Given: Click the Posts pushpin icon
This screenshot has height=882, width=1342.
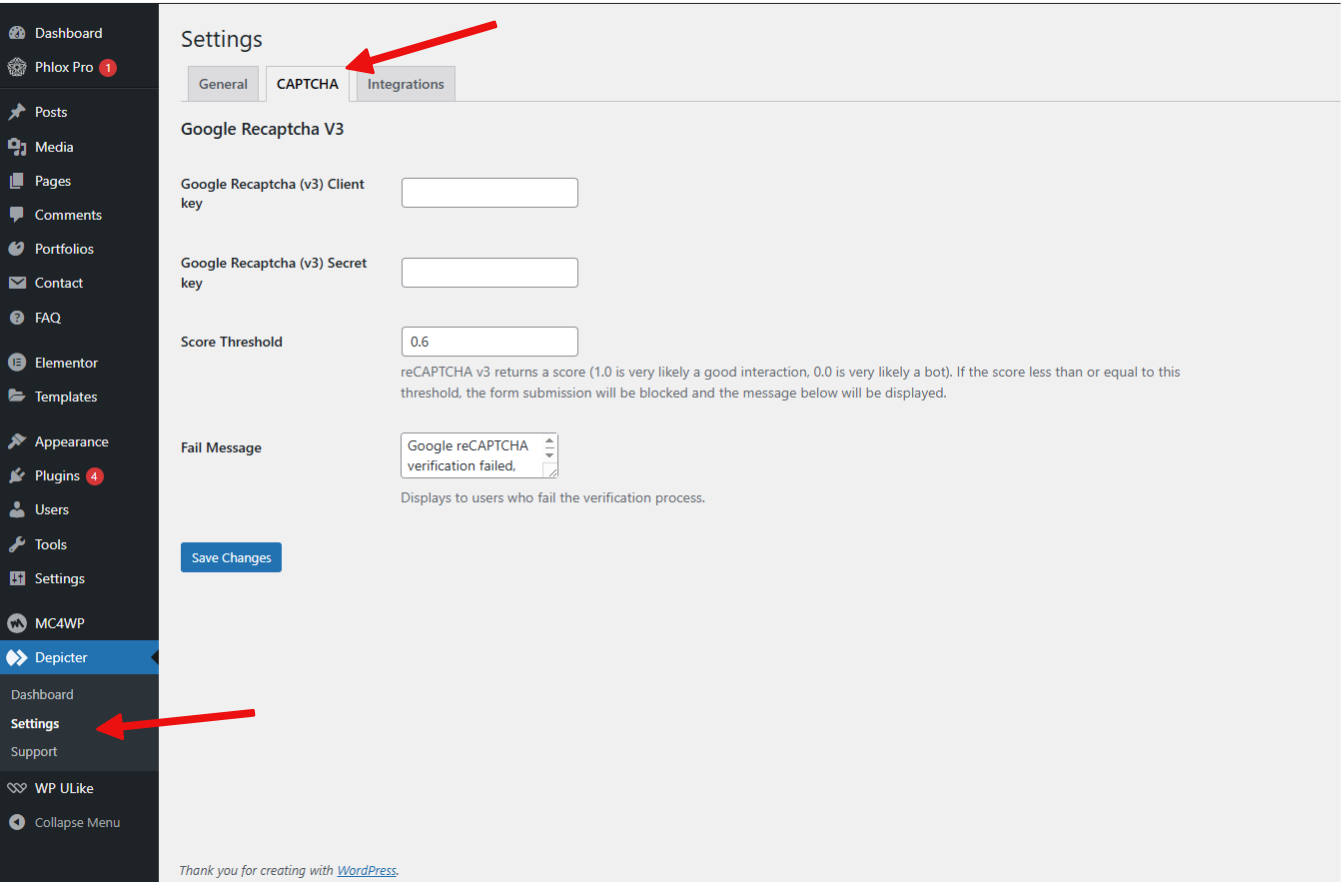Looking at the screenshot, I should (16, 112).
